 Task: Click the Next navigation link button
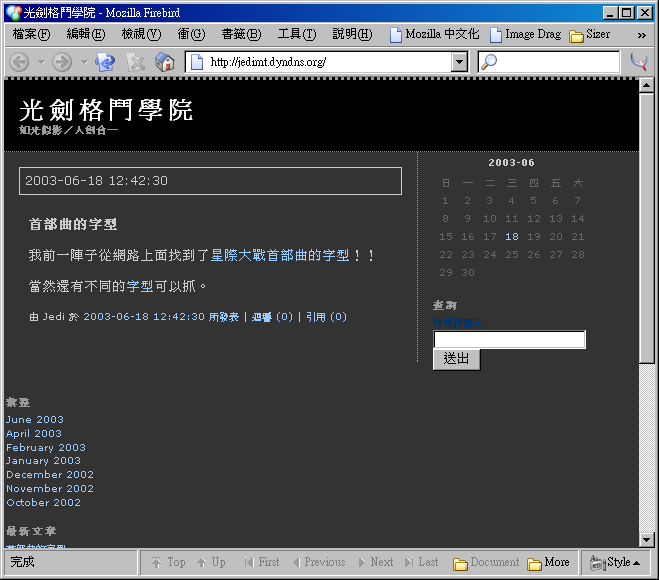pos(376,562)
